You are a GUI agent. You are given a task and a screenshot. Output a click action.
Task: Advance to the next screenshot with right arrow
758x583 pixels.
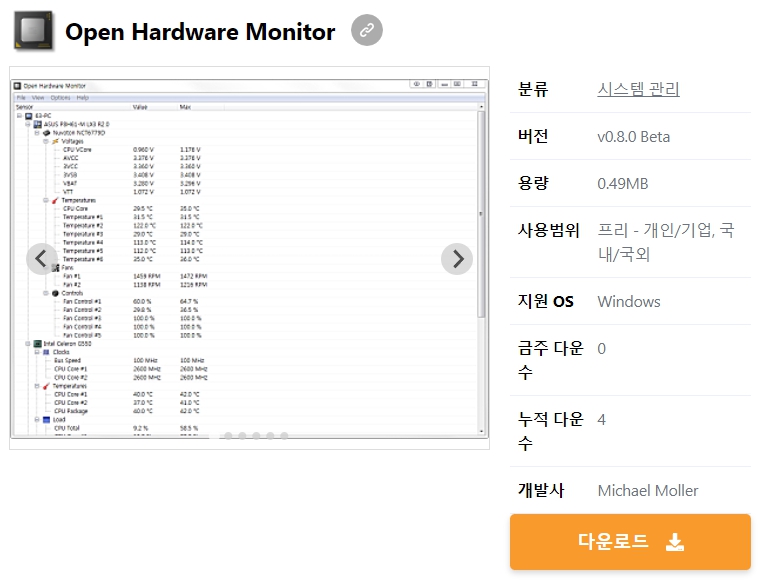point(456,259)
